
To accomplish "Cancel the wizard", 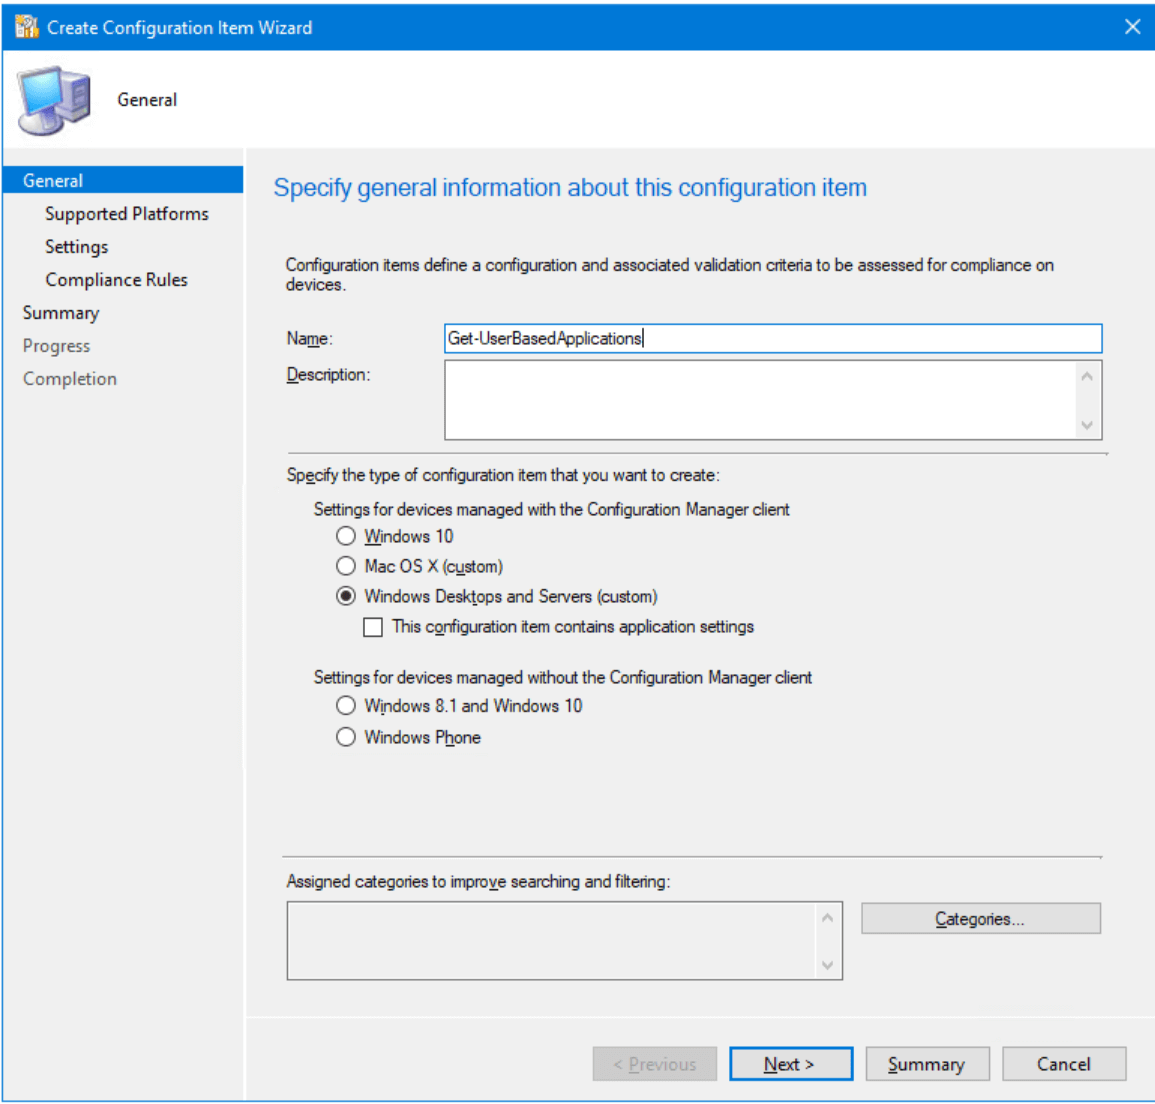I will (1064, 1064).
